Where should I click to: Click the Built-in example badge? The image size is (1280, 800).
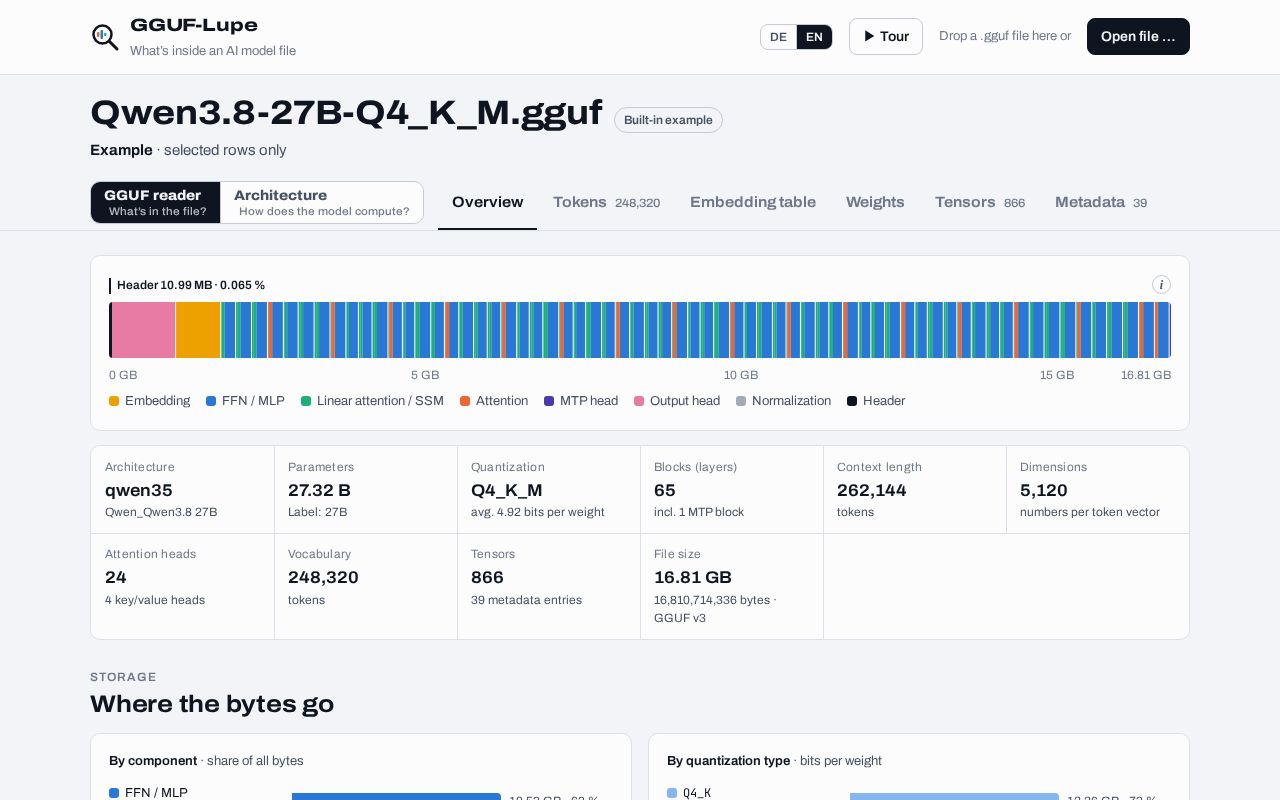668,120
